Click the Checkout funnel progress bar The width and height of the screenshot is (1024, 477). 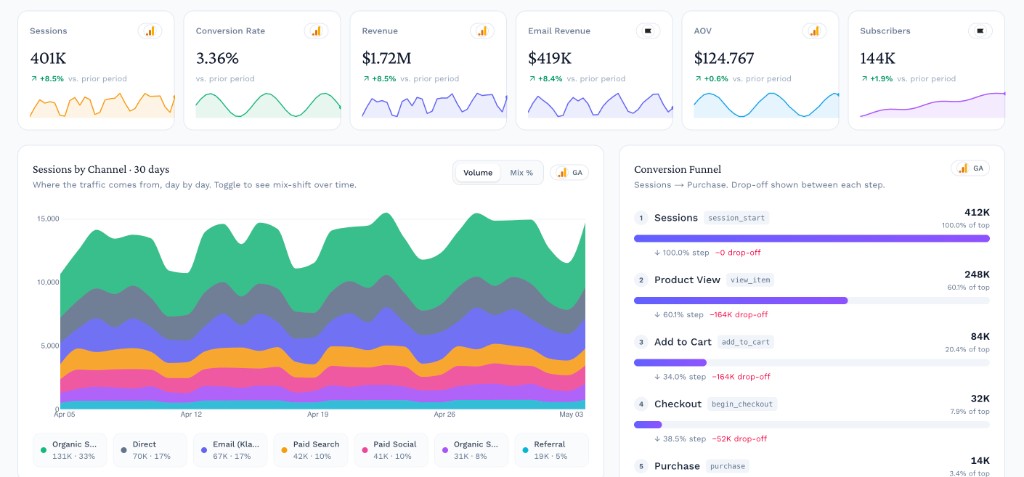tap(812, 425)
